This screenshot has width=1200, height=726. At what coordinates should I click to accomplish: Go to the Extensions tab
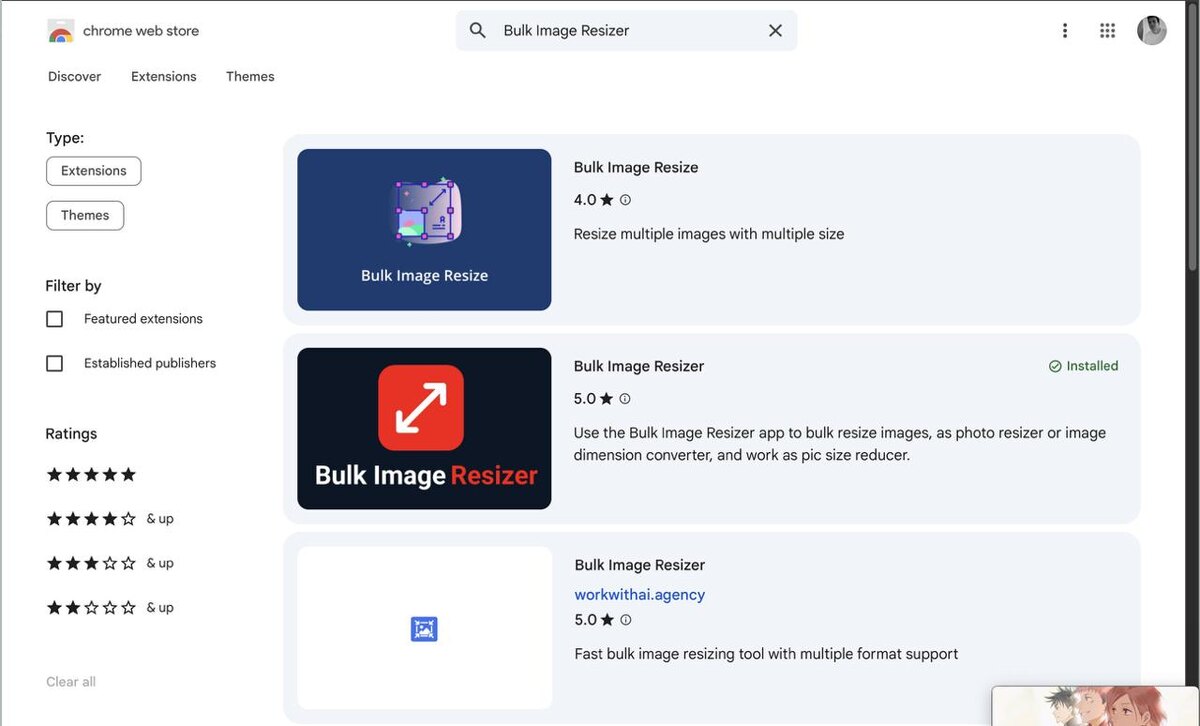pyautogui.click(x=164, y=76)
